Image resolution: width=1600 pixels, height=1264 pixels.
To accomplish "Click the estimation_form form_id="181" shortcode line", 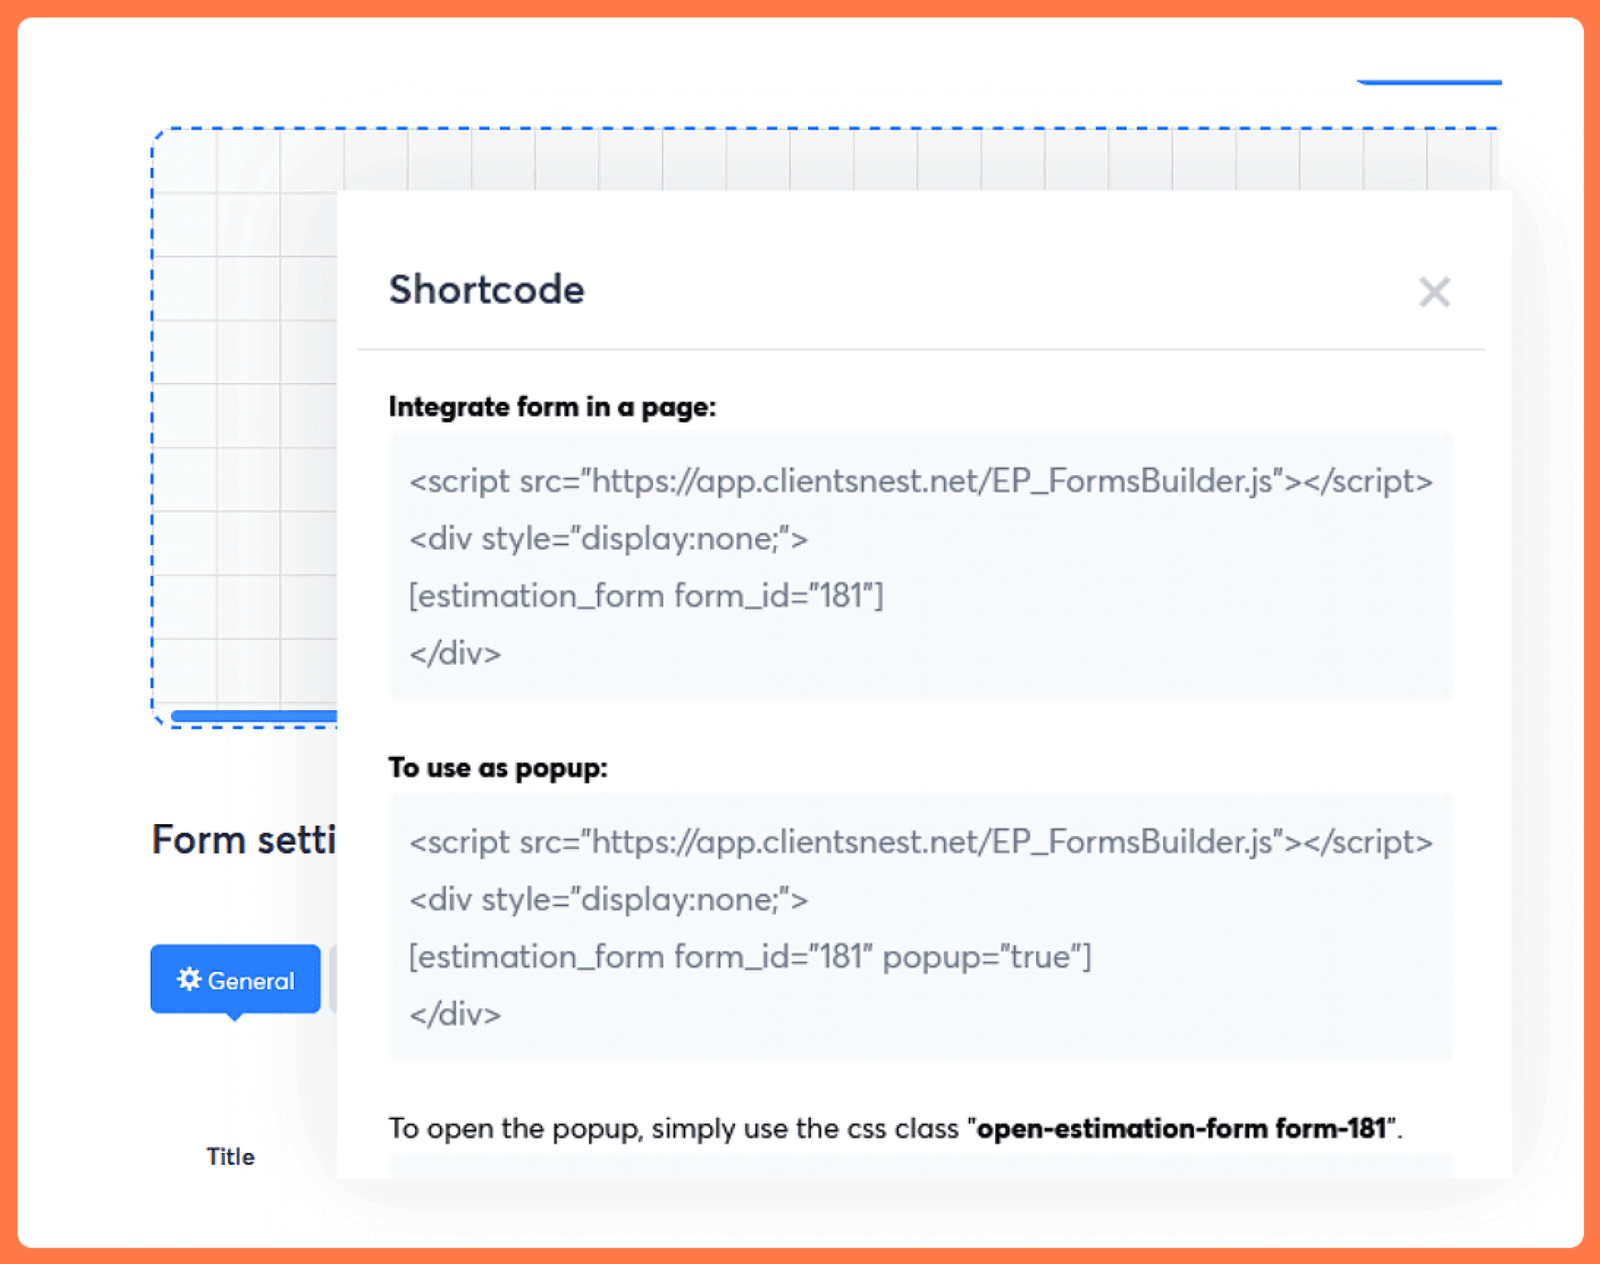I will click(x=646, y=596).
